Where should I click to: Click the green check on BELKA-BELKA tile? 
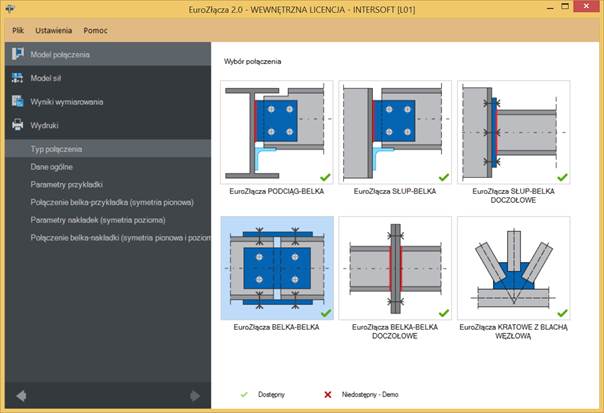click(x=326, y=313)
